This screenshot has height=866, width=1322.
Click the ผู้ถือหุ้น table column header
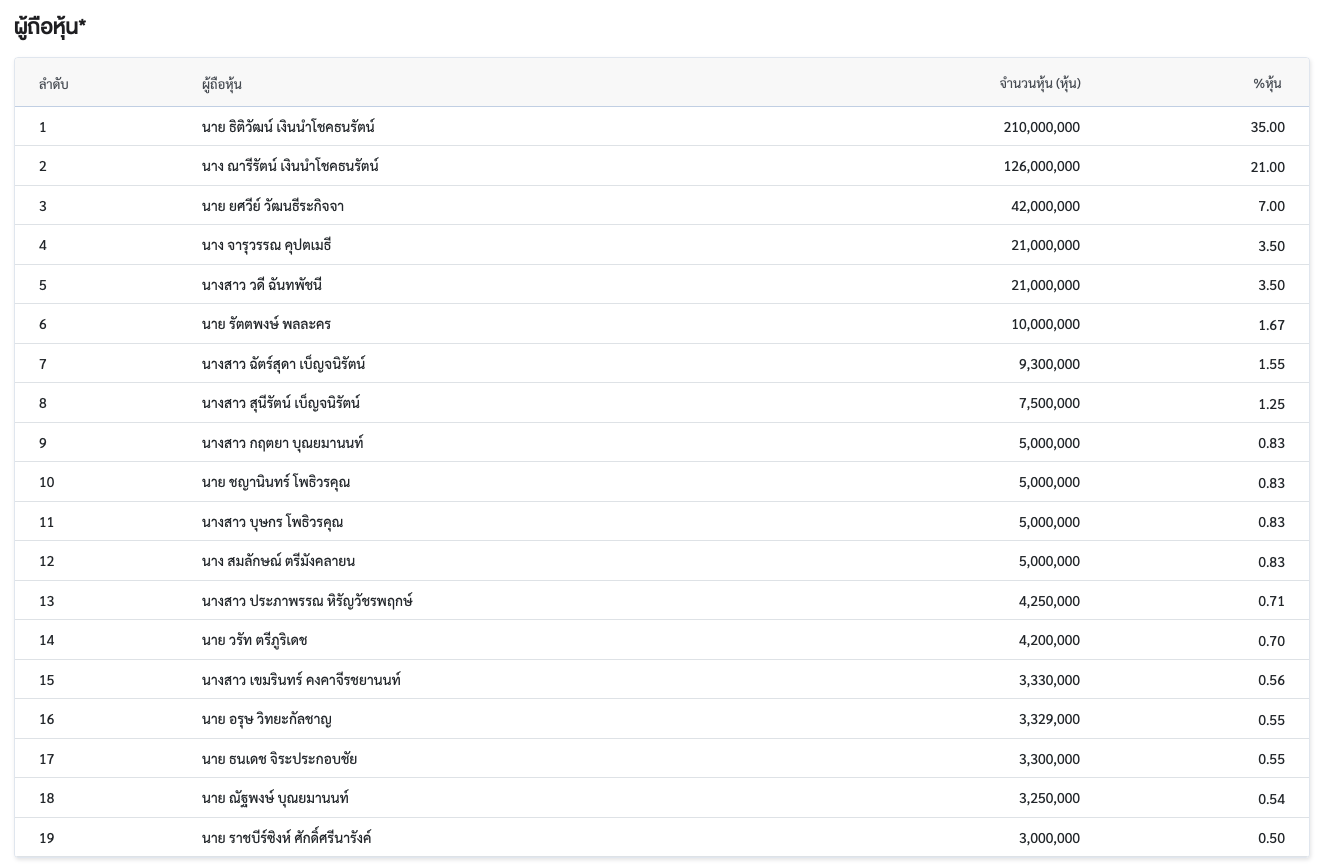point(221,84)
